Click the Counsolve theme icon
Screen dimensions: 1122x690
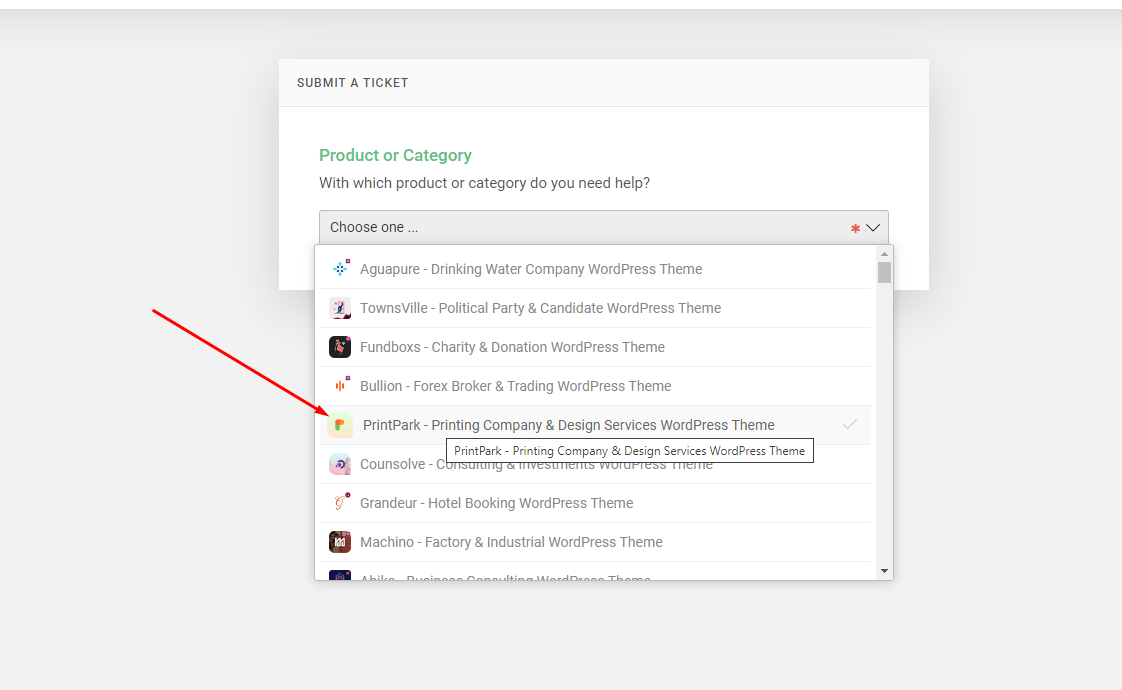pyautogui.click(x=340, y=464)
